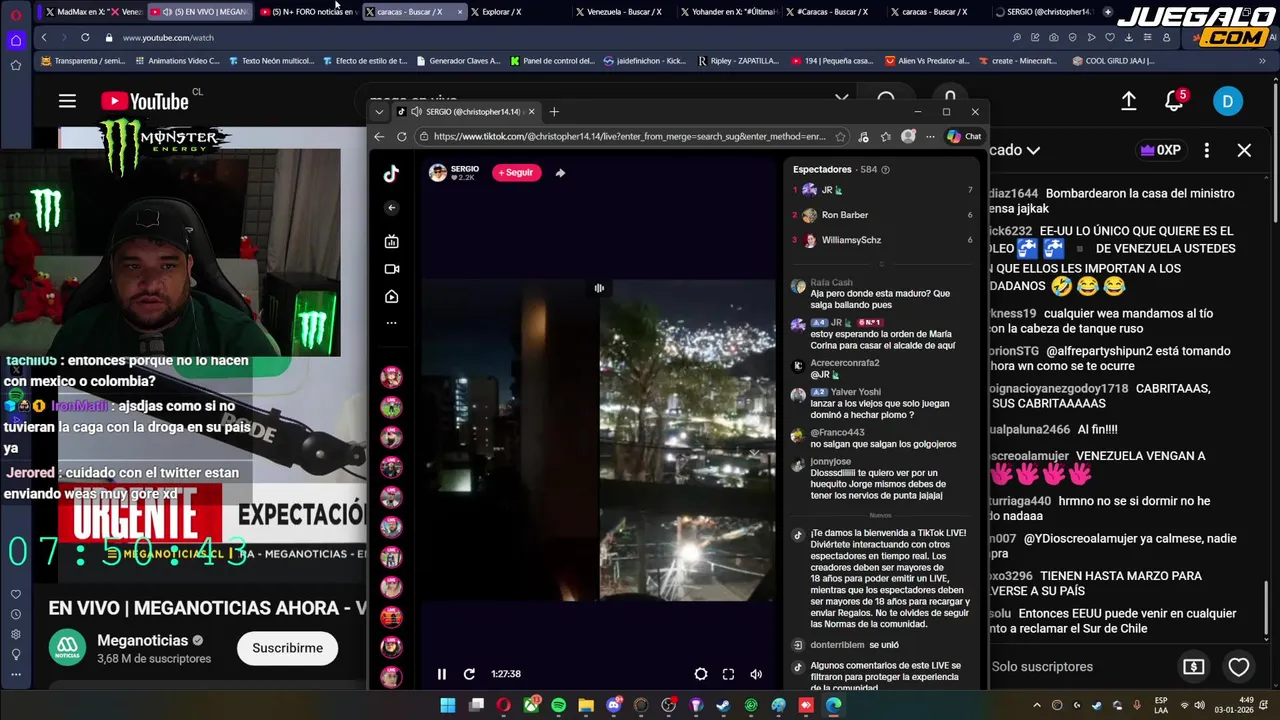Open top viewer Ron Barber's profile

845,215
